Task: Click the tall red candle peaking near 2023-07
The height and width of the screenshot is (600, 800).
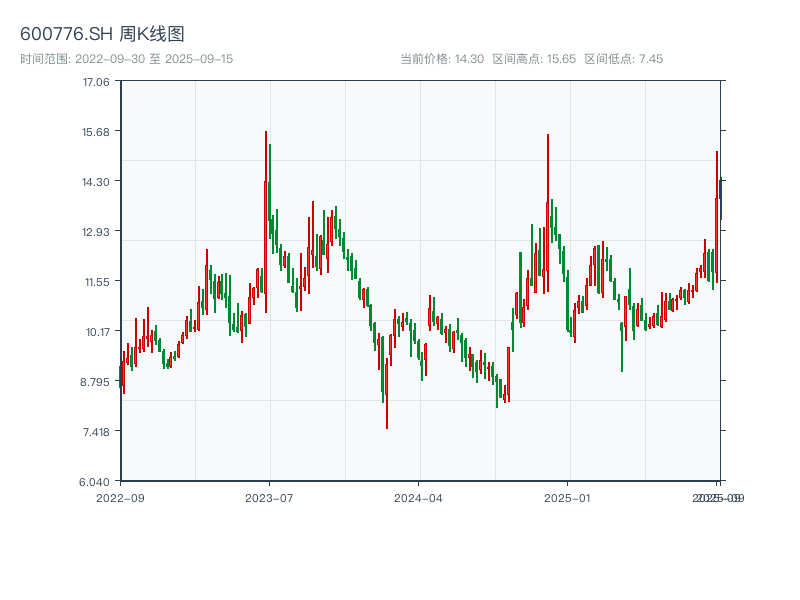Action: click(266, 222)
